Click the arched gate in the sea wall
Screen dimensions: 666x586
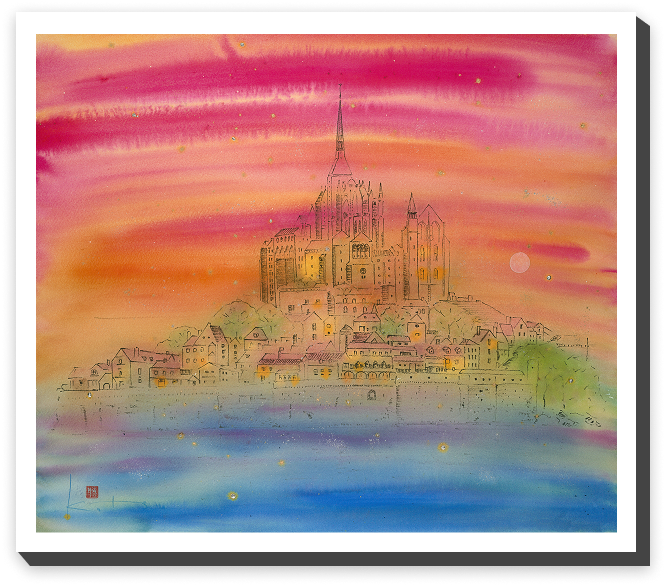pos(371,394)
